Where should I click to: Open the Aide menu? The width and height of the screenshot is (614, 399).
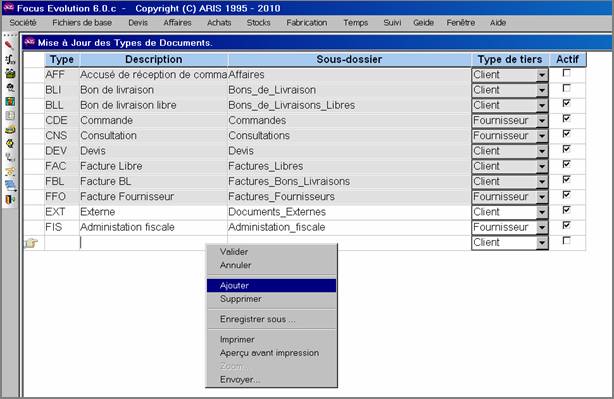(498, 23)
